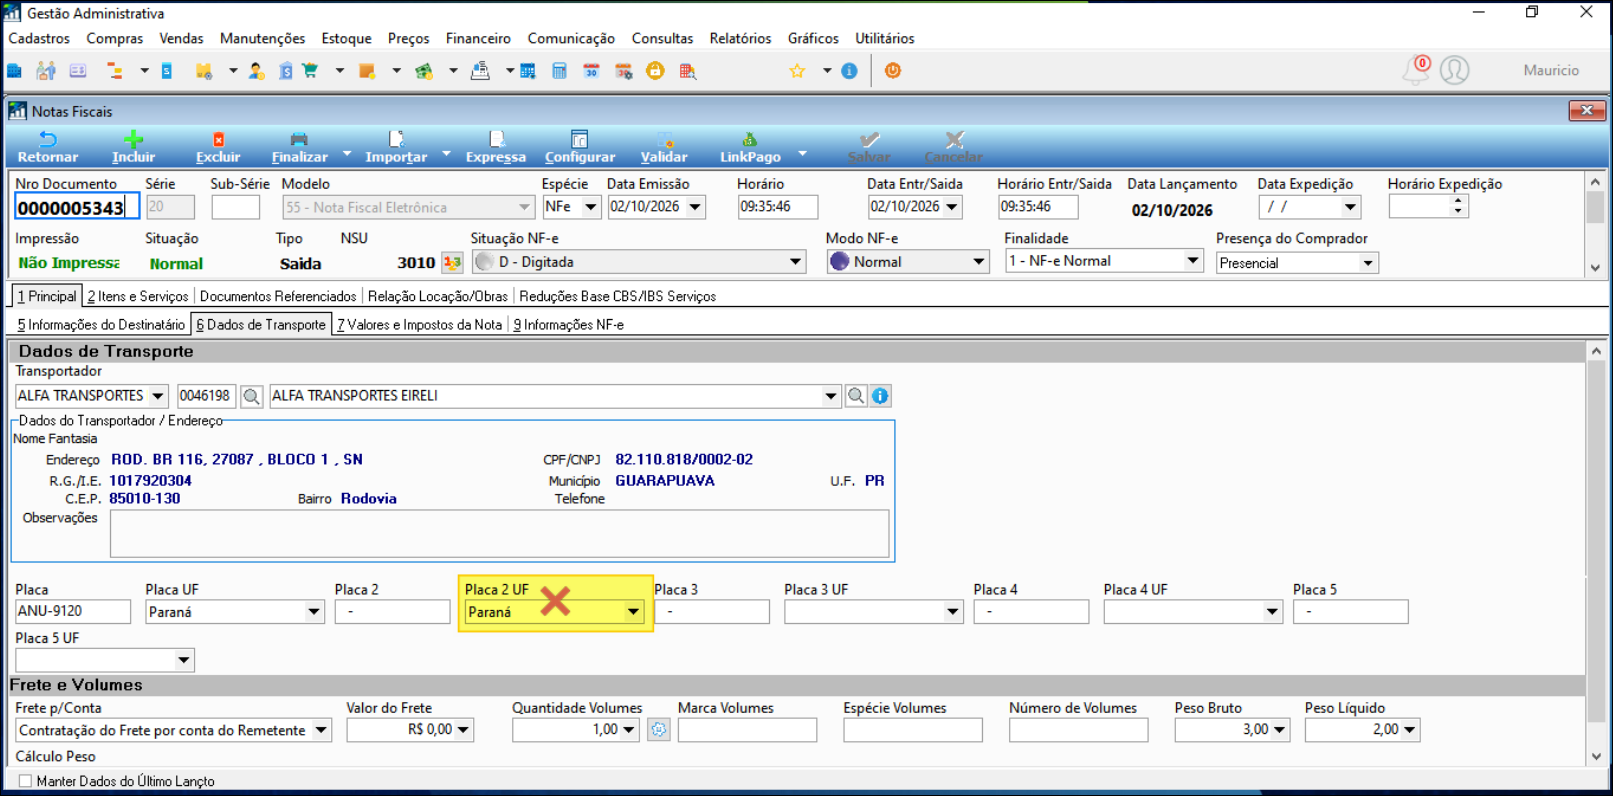Open the Frete p/Conta dropdown
This screenshot has height=796, width=1613.
coord(321,730)
